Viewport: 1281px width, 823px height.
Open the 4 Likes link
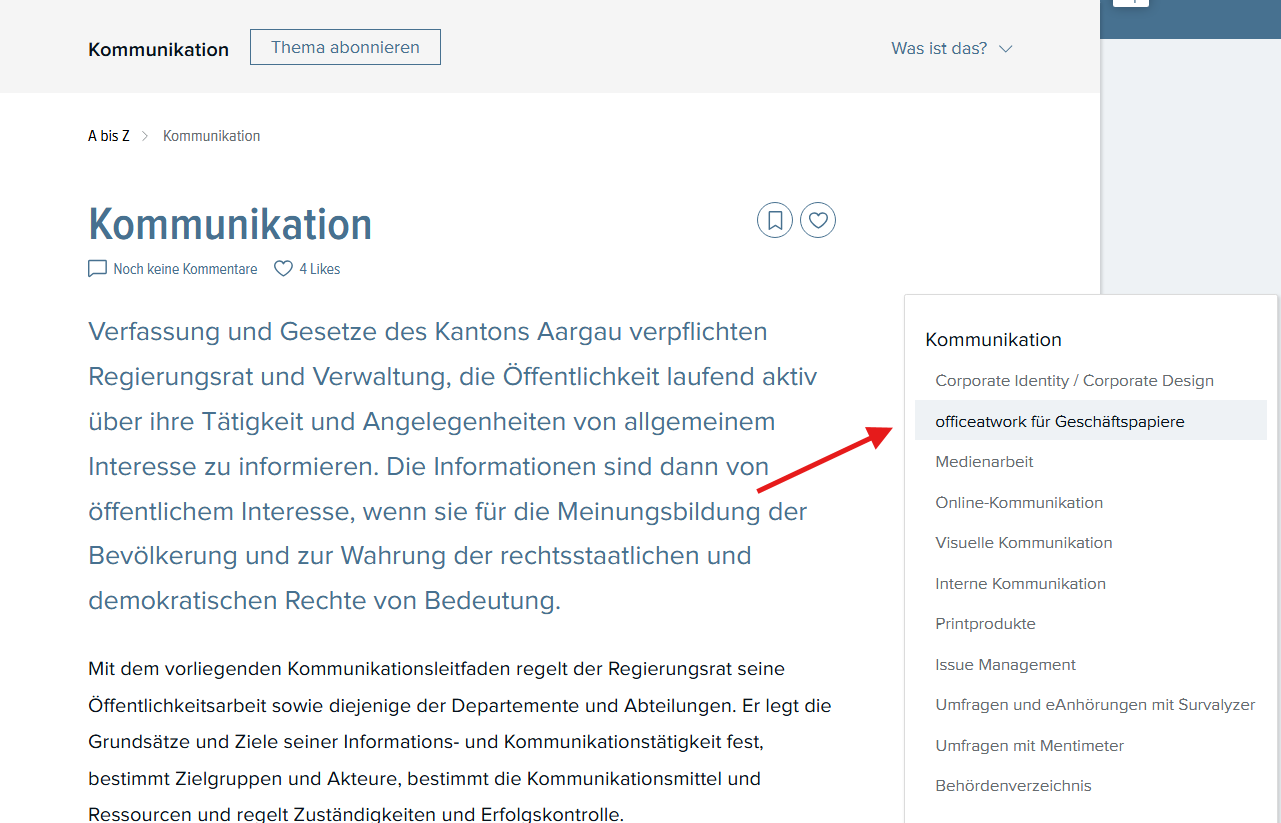coord(320,269)
